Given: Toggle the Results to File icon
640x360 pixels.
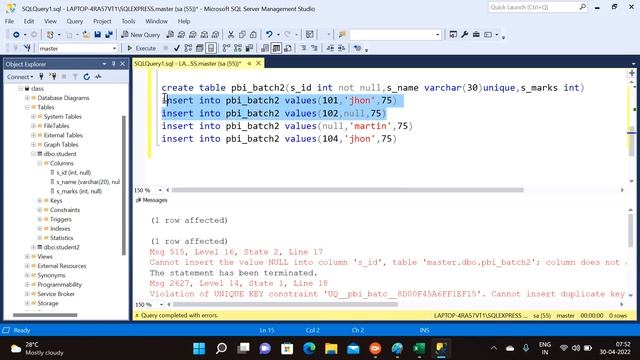Looking at the screenshot, I should click(x=288, y=48).
